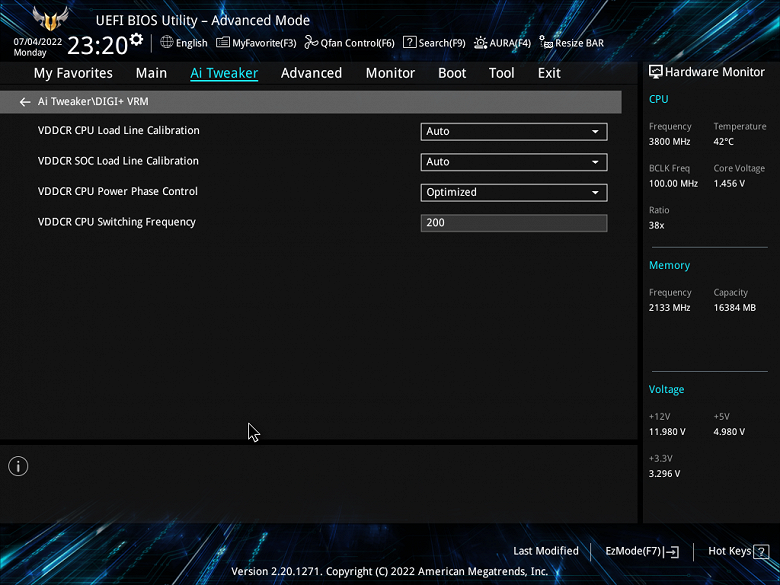Image resolution: width=780 pixels, height=585 pixels.
Task: Open My Favorites tab
Action: [x=73, y=73]
